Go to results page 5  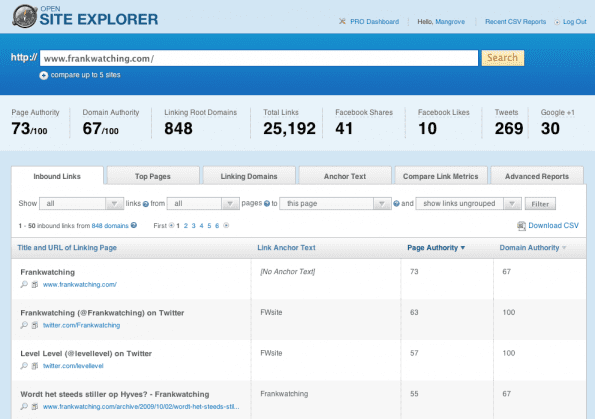click(x=209, y=225)
